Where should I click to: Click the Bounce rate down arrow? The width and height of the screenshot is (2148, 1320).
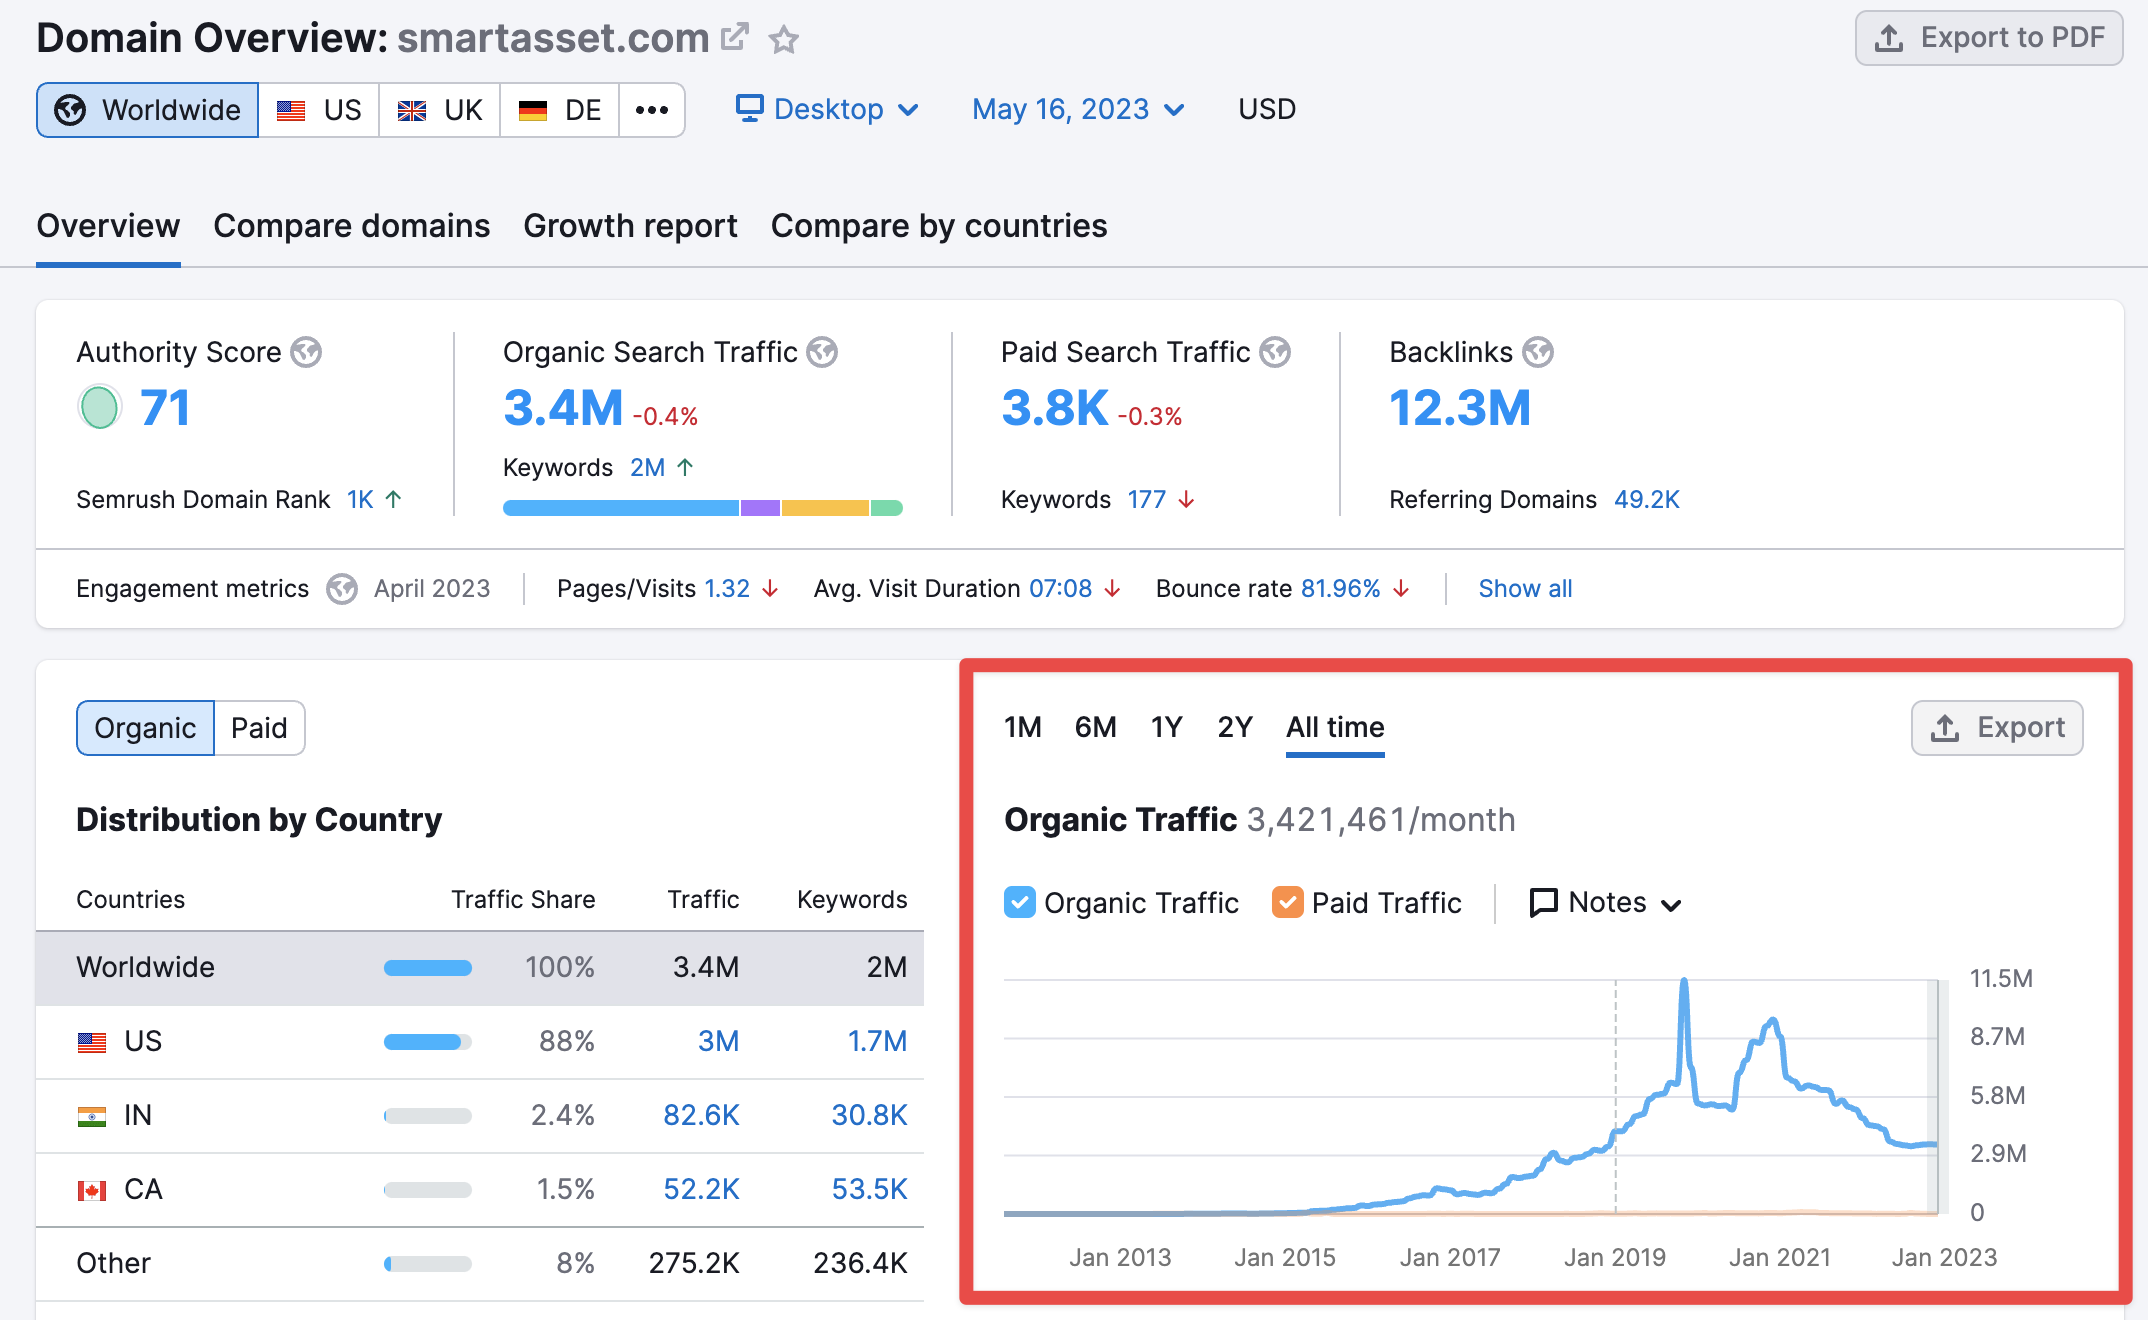1401,589
